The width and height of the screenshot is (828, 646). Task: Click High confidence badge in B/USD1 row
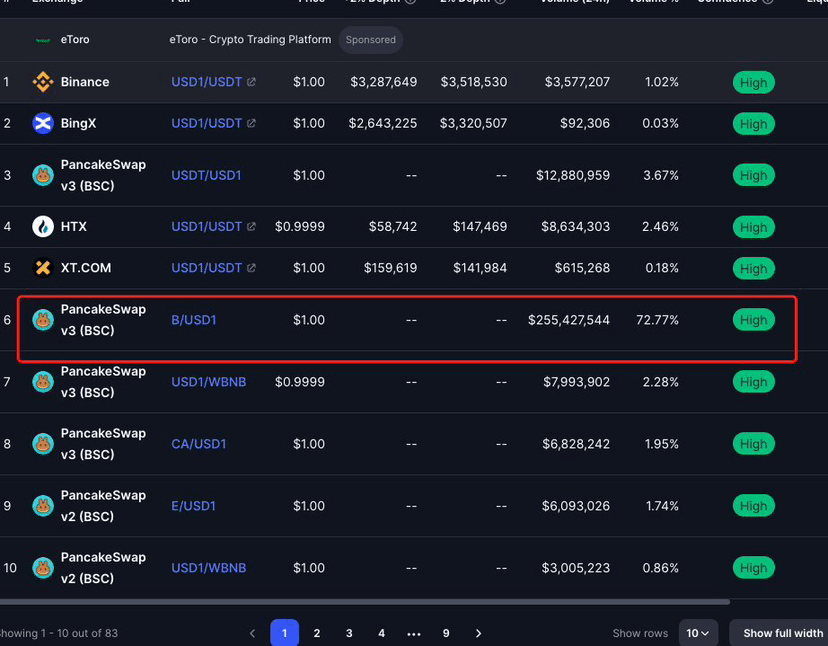click(x=754, y=320)
